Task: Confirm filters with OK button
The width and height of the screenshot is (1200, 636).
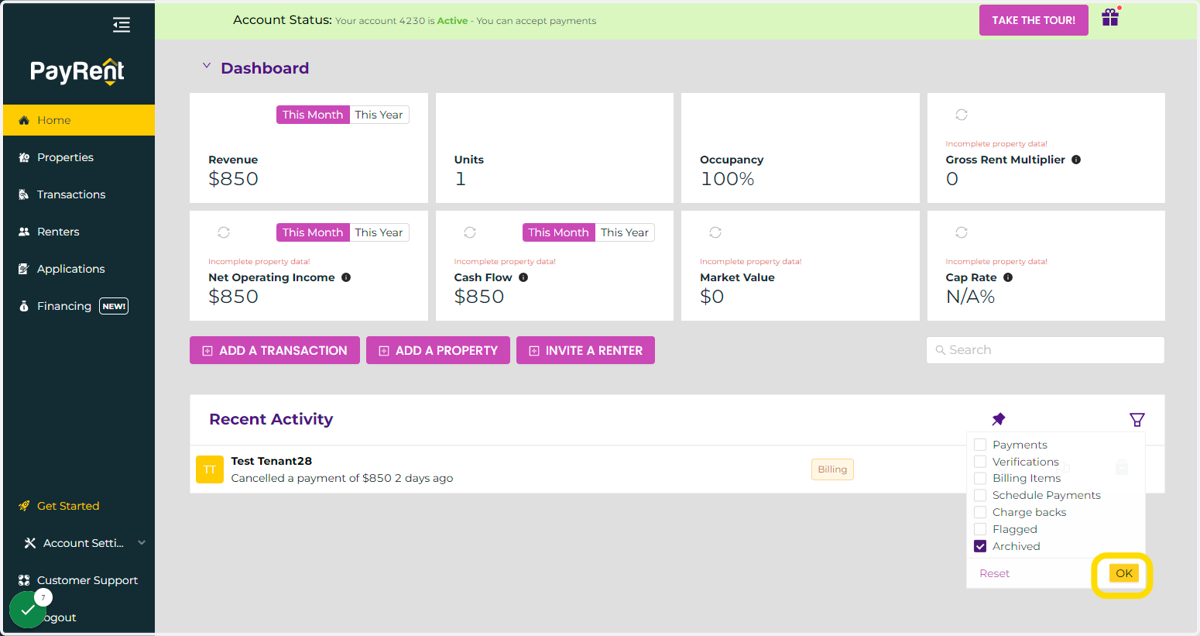Action: (1124, 573)
